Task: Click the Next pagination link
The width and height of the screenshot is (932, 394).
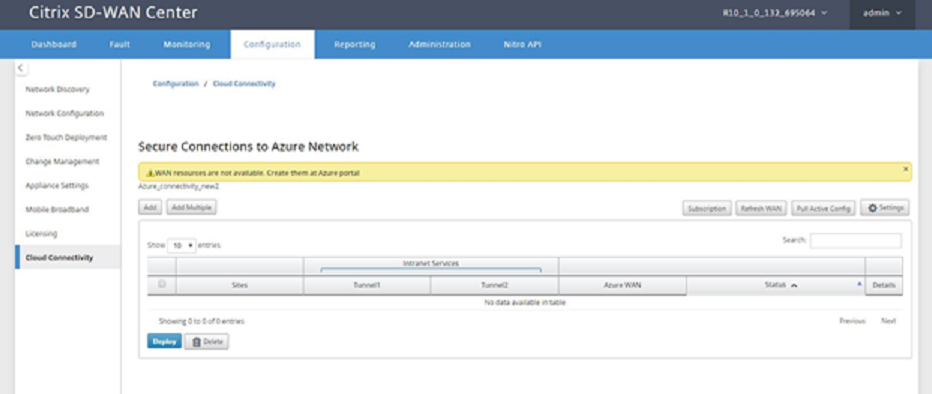Action: 888,321
